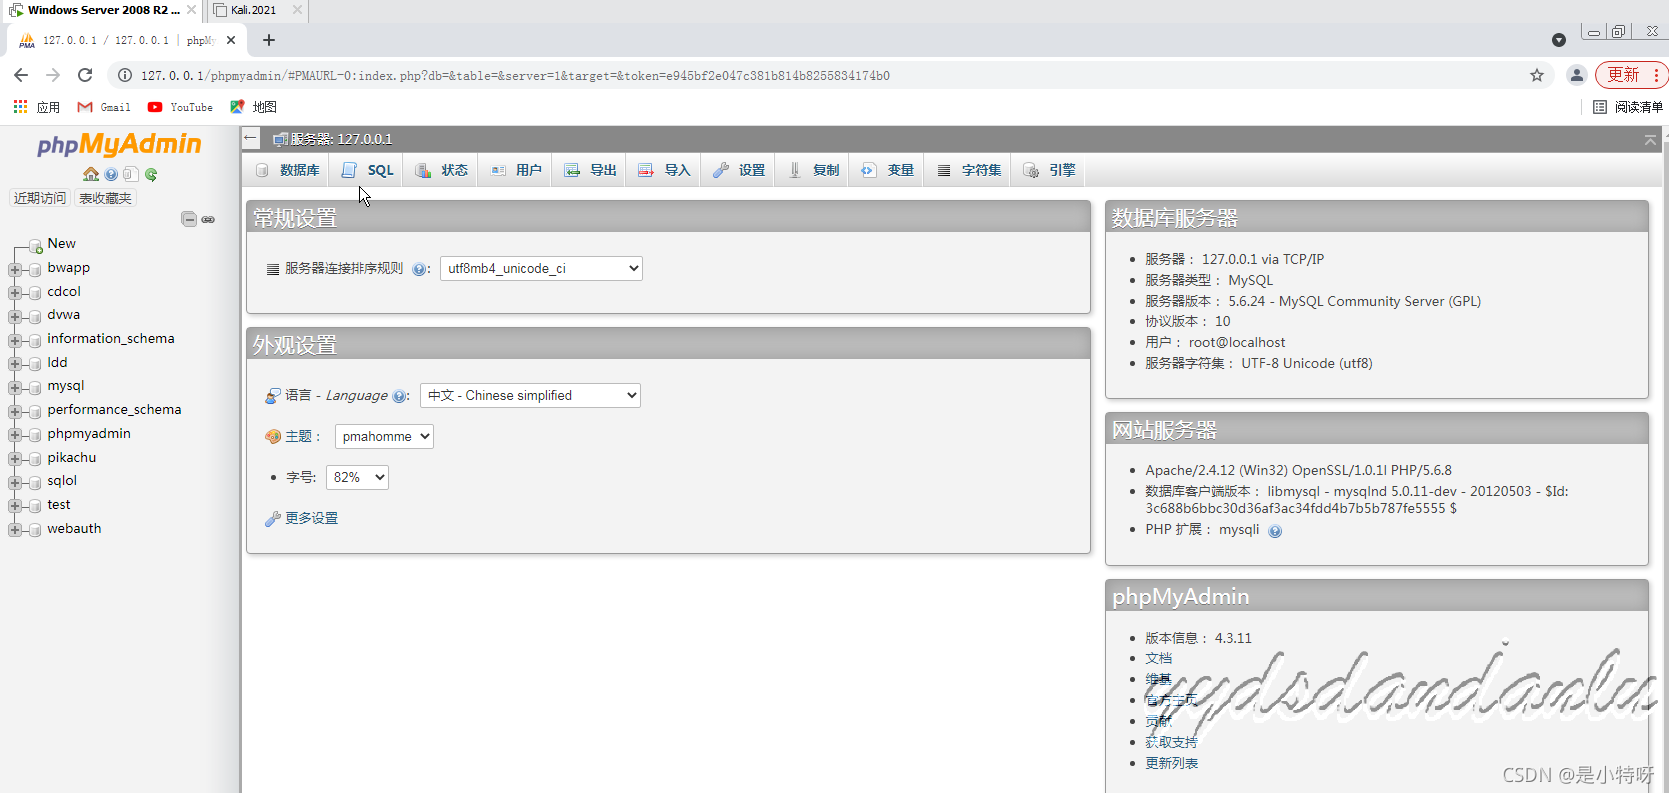This screenshot has width=1669, height=793.
Task: Open the 状态 status tab
Action: tap(441, 170)
